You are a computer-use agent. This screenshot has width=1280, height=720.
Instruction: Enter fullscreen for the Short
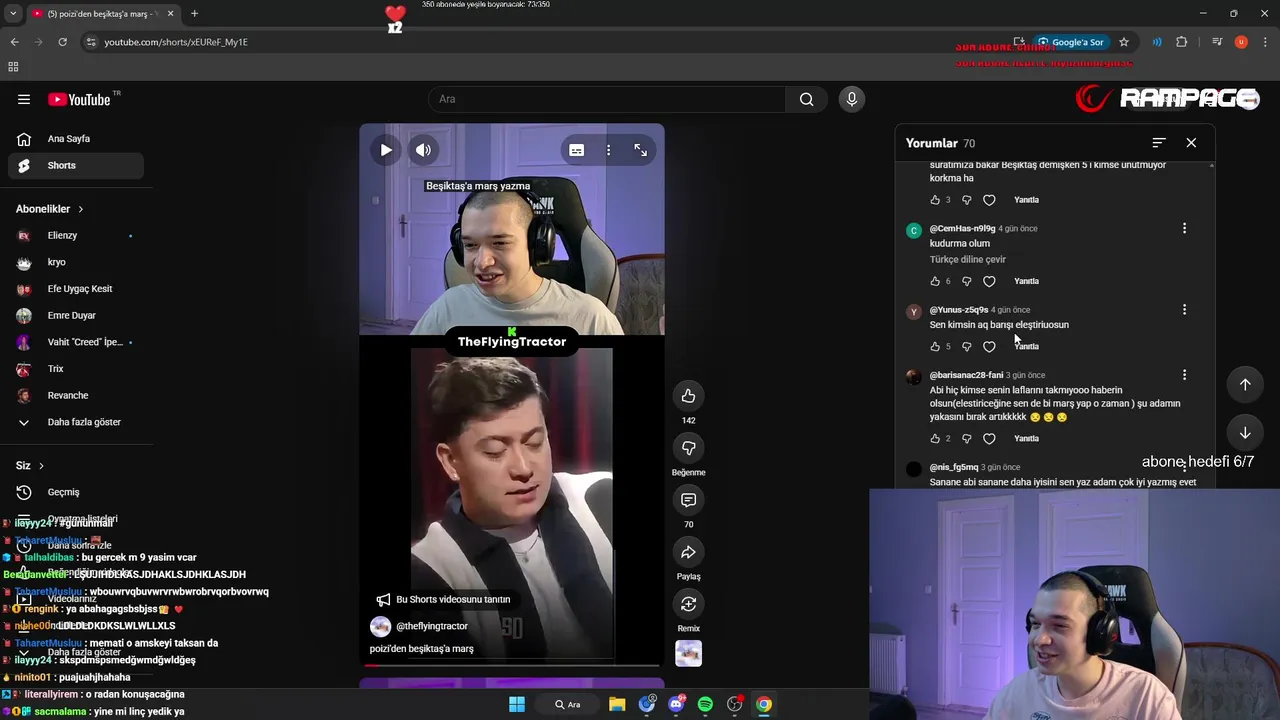(x=641, y=150)
